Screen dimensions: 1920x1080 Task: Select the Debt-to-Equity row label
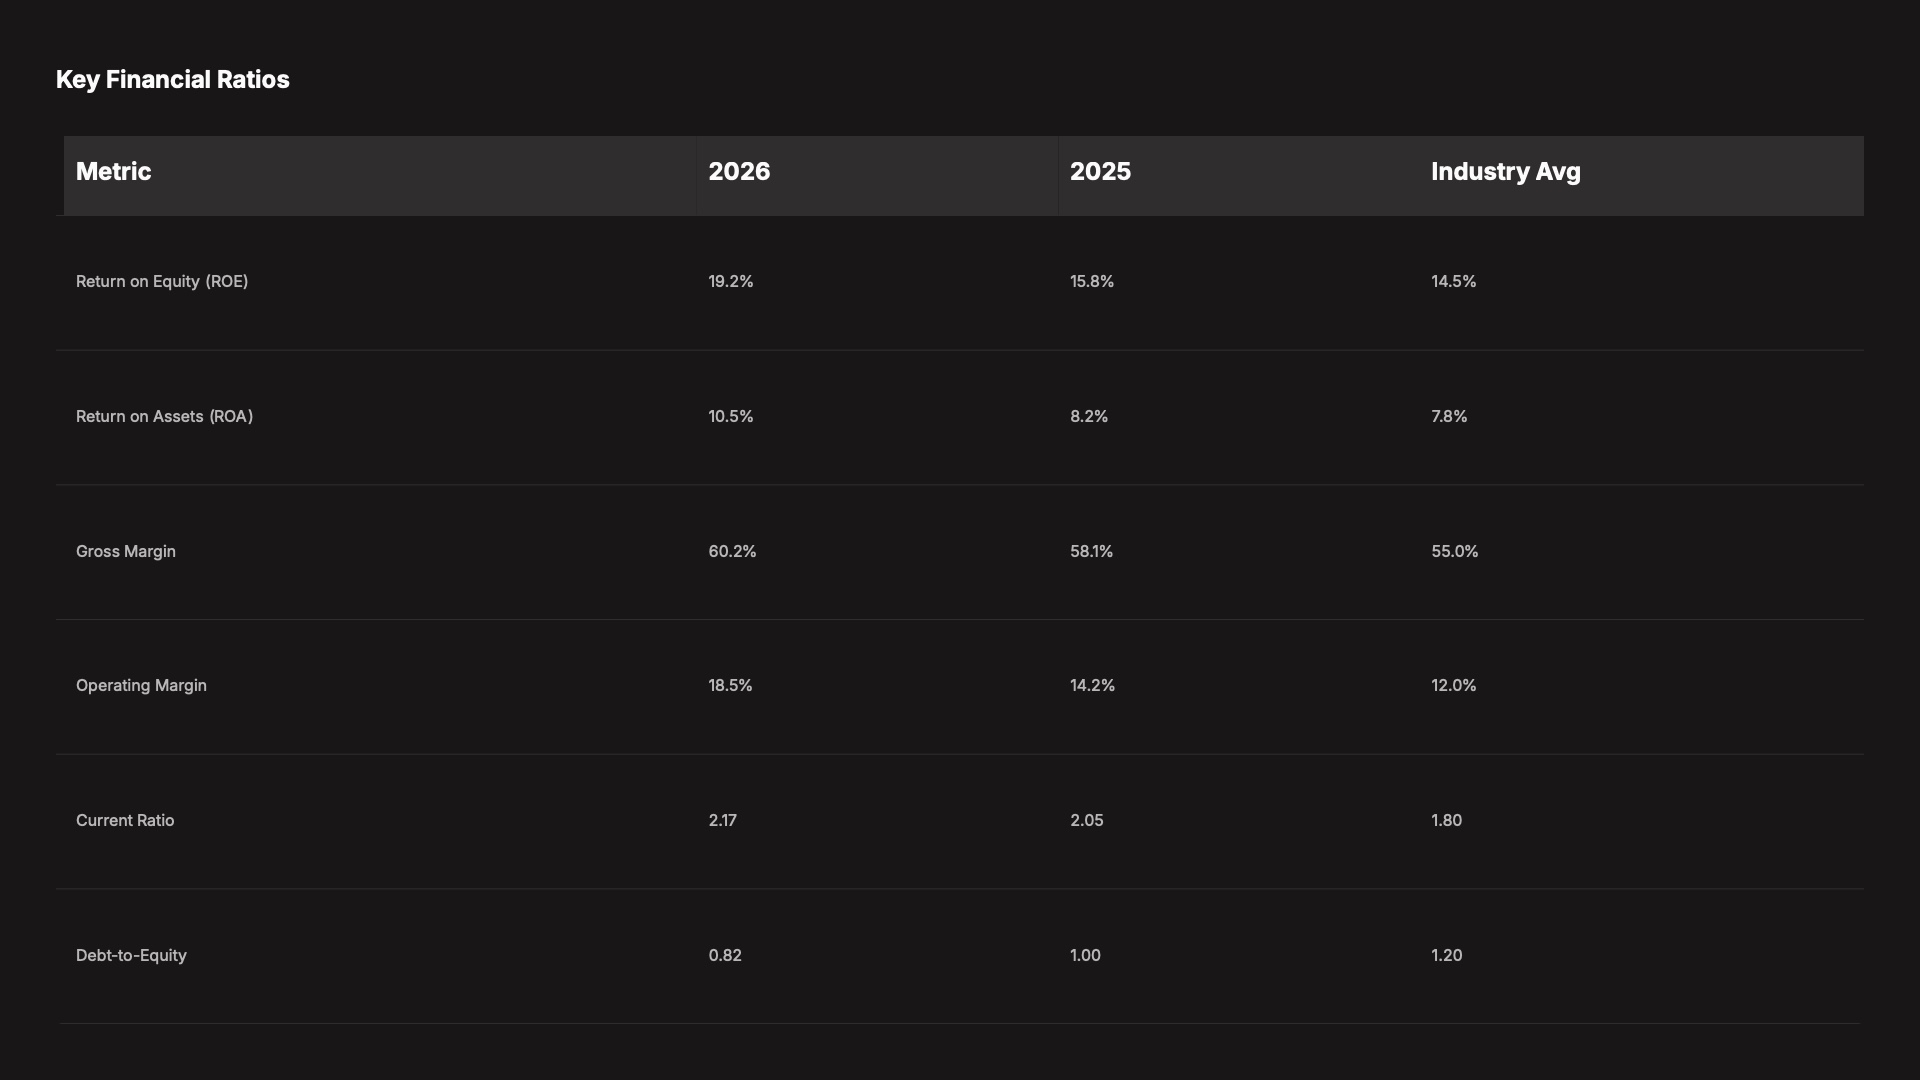coord(131,956)
